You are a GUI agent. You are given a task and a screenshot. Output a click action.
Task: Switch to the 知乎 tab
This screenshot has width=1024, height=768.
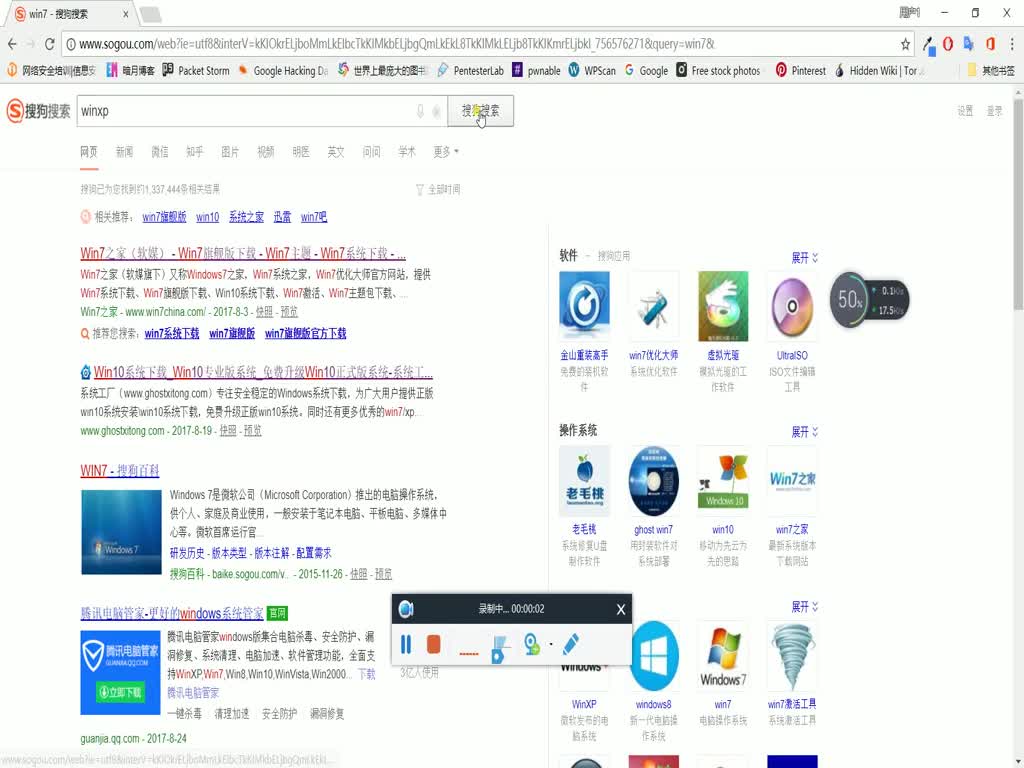tap(195, 152)
